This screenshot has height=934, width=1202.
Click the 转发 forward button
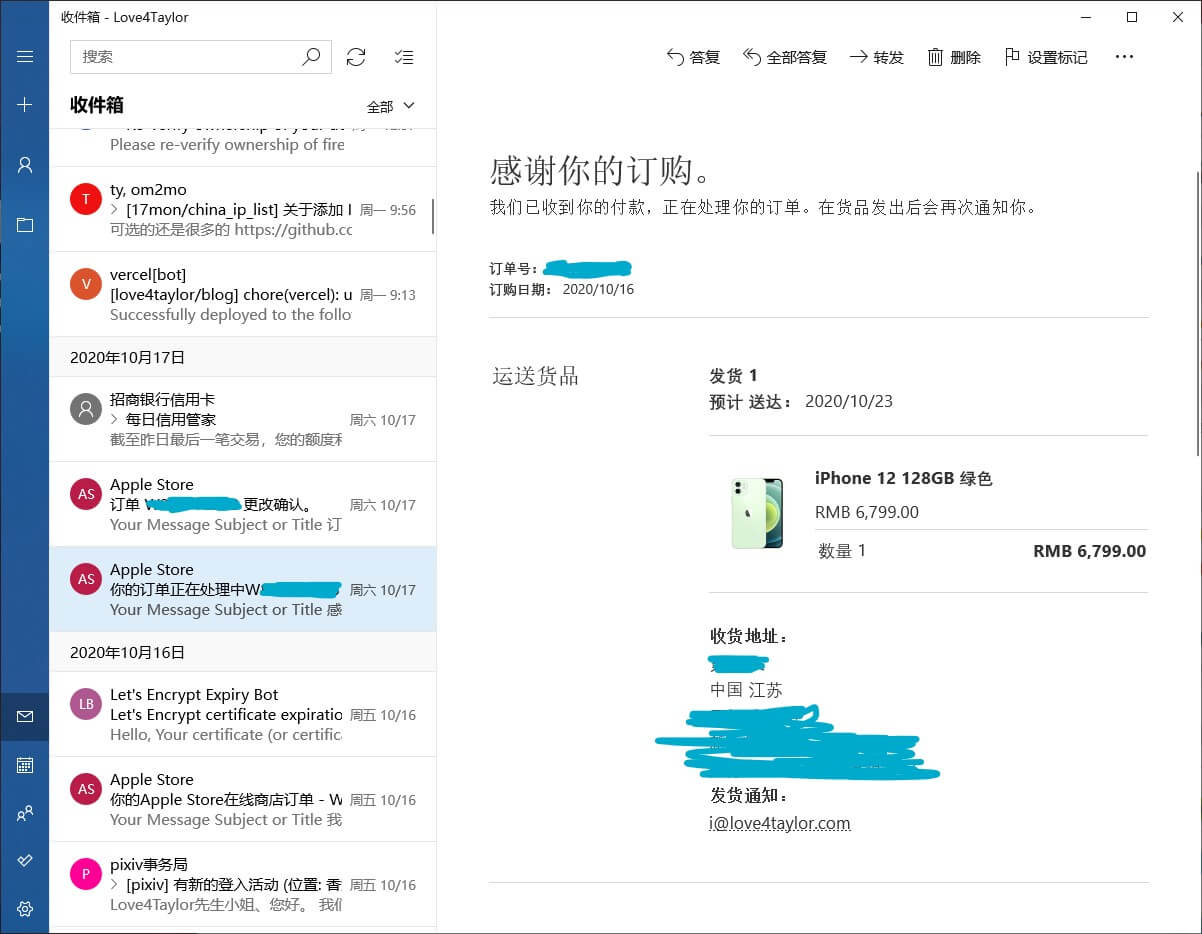pos(876,57)
